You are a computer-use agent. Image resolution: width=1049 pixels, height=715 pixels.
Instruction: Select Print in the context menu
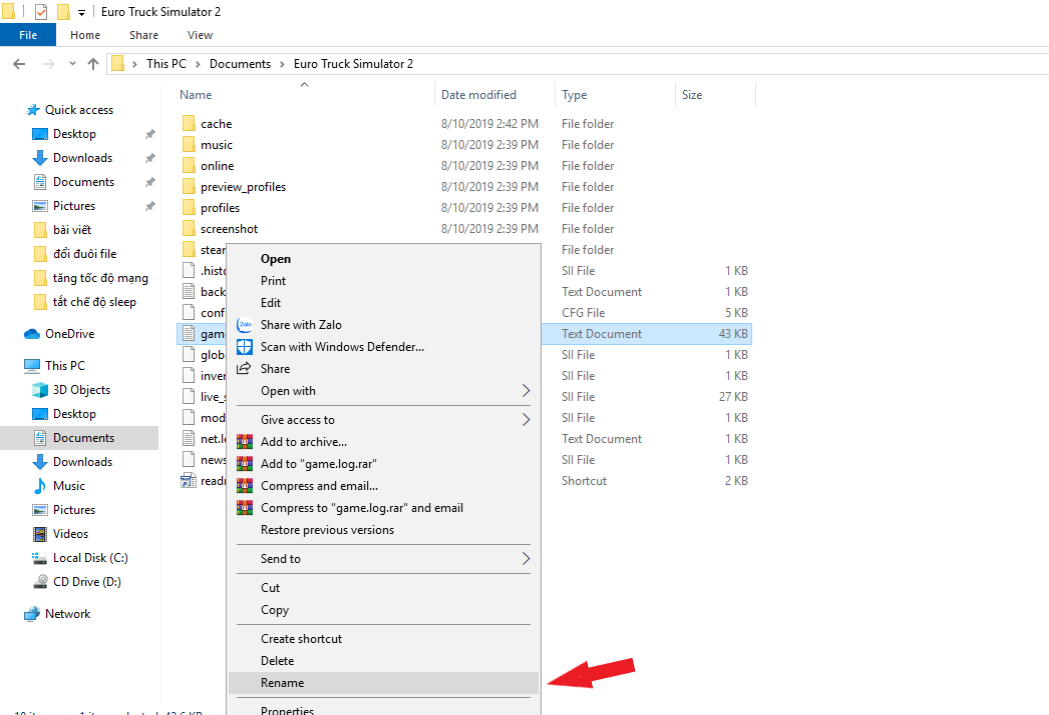coord(273,280)
